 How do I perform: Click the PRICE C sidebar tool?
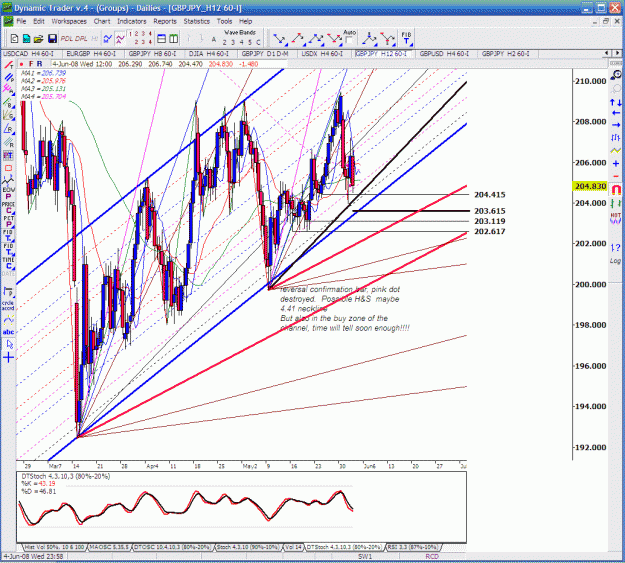tap(8, 207)
